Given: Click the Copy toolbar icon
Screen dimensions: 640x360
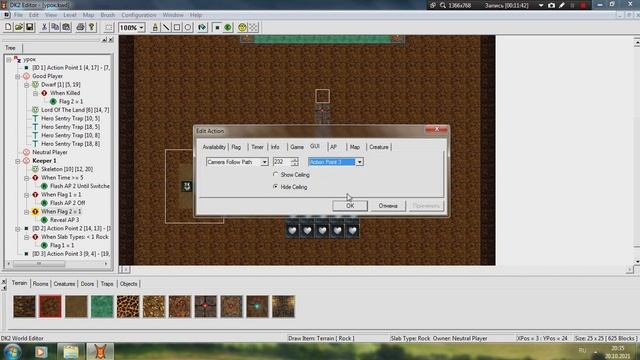Looking at the screenshot, I should (55, 27).
